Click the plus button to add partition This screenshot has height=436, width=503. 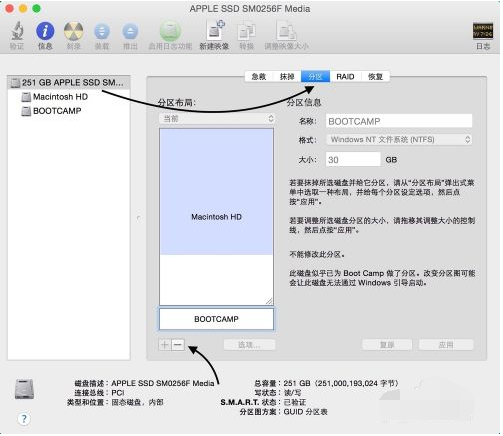click(x=165, y=345)
